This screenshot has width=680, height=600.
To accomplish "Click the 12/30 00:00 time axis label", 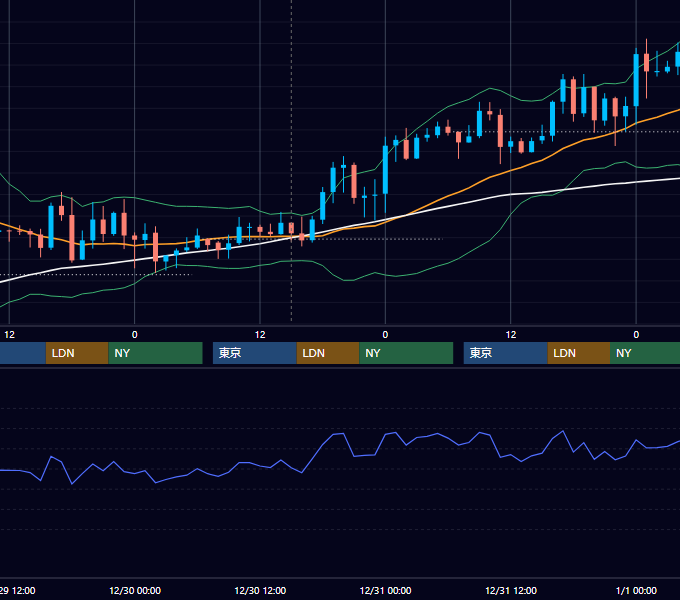I will point(135,590).
